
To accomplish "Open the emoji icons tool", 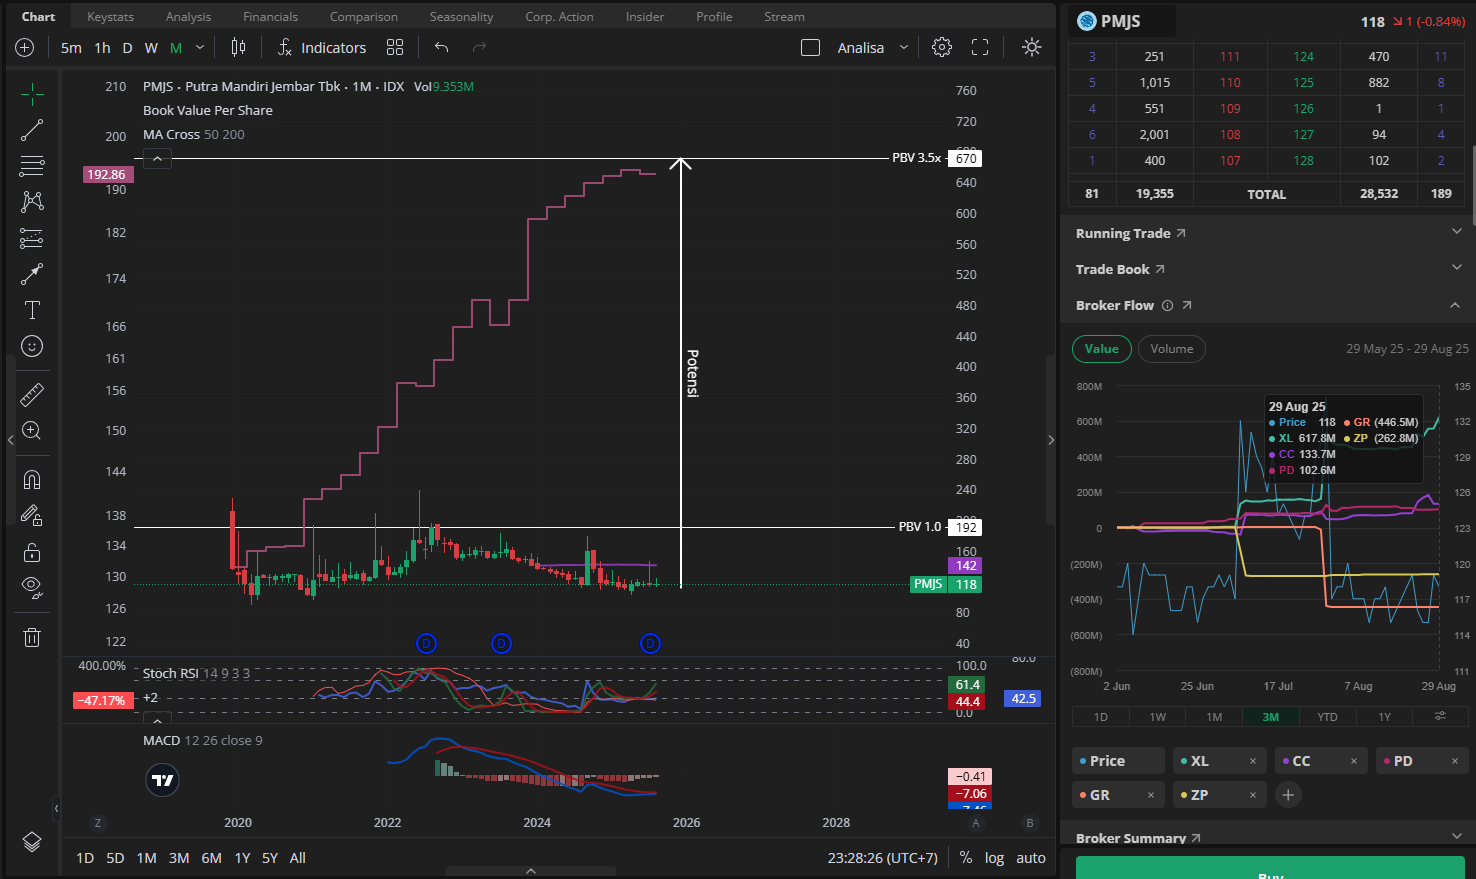I will pos(32,346).
